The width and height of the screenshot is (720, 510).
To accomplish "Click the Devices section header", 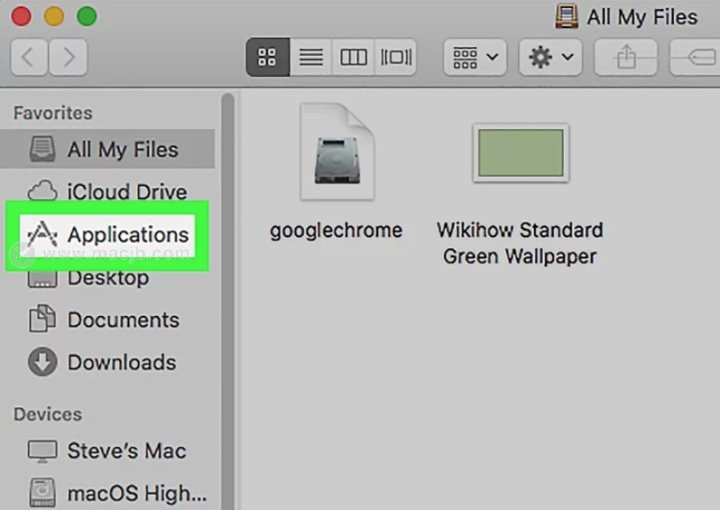I will pyautogui.click(x=48, y=415).
